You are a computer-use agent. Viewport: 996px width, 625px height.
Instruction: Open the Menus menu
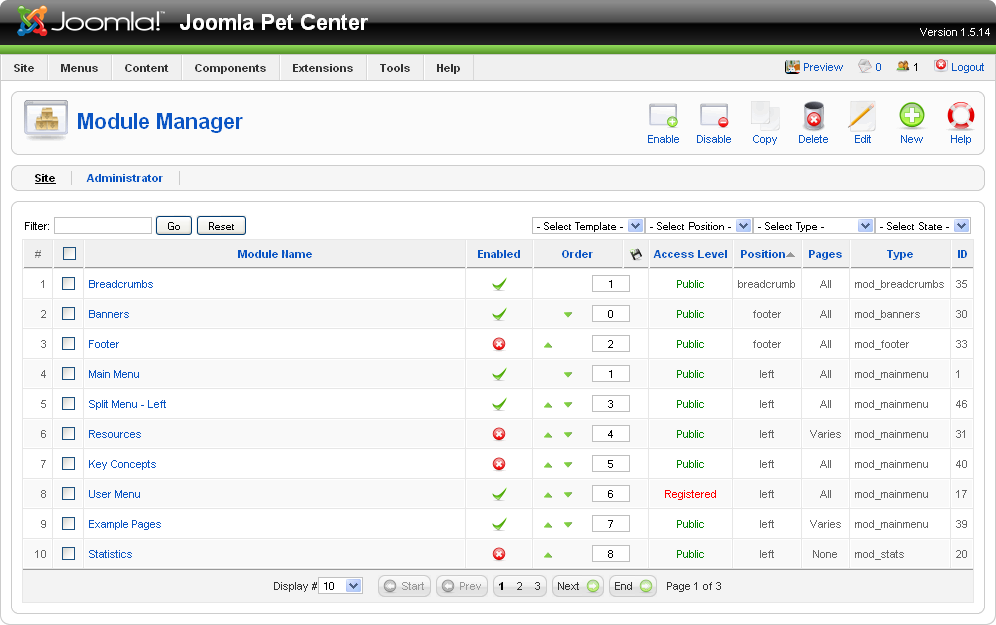79,68
